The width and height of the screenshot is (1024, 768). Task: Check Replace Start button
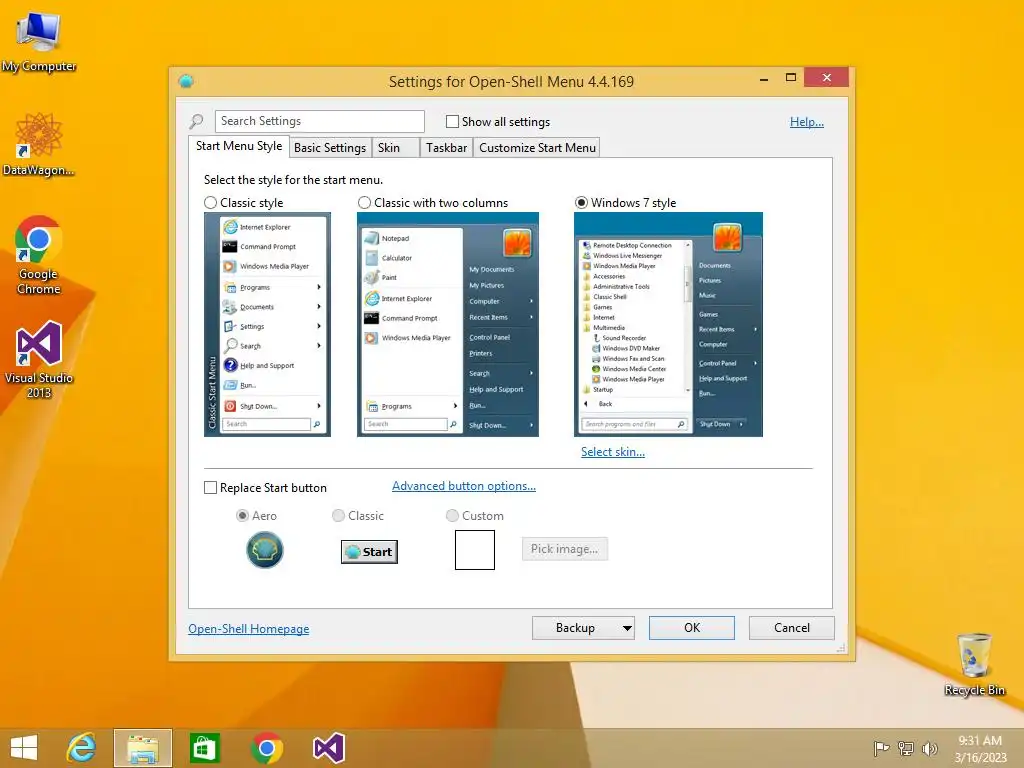coord(210,488)
